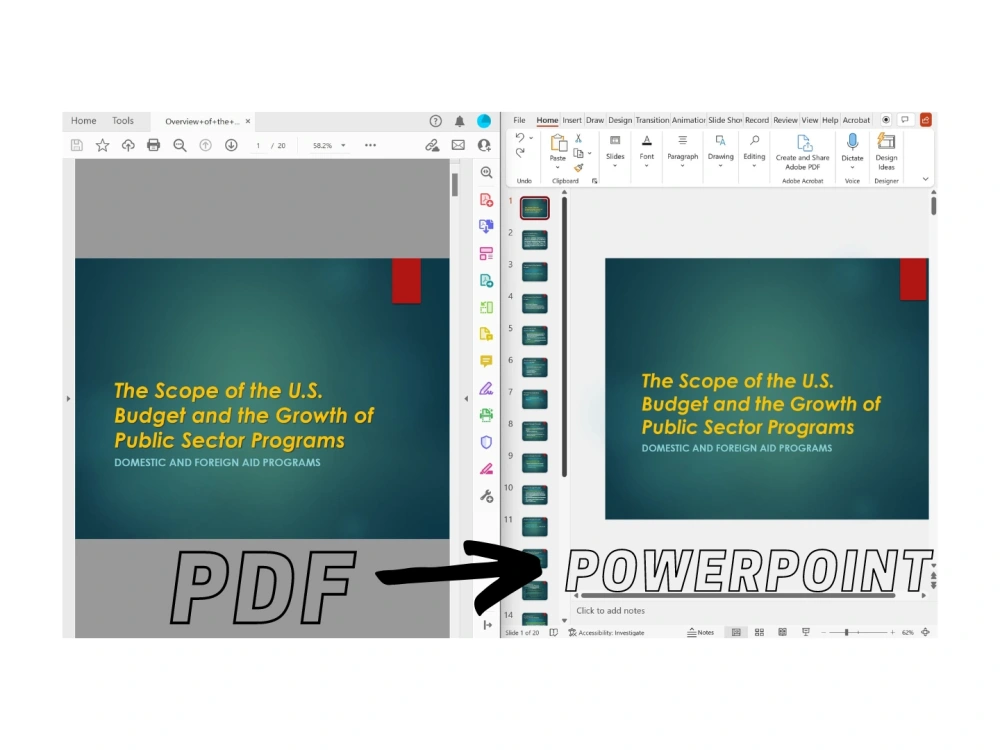Toggle the record button near Acrobat tab
This screenshot has height=750, width=1000.
click(x=886, y=120)
